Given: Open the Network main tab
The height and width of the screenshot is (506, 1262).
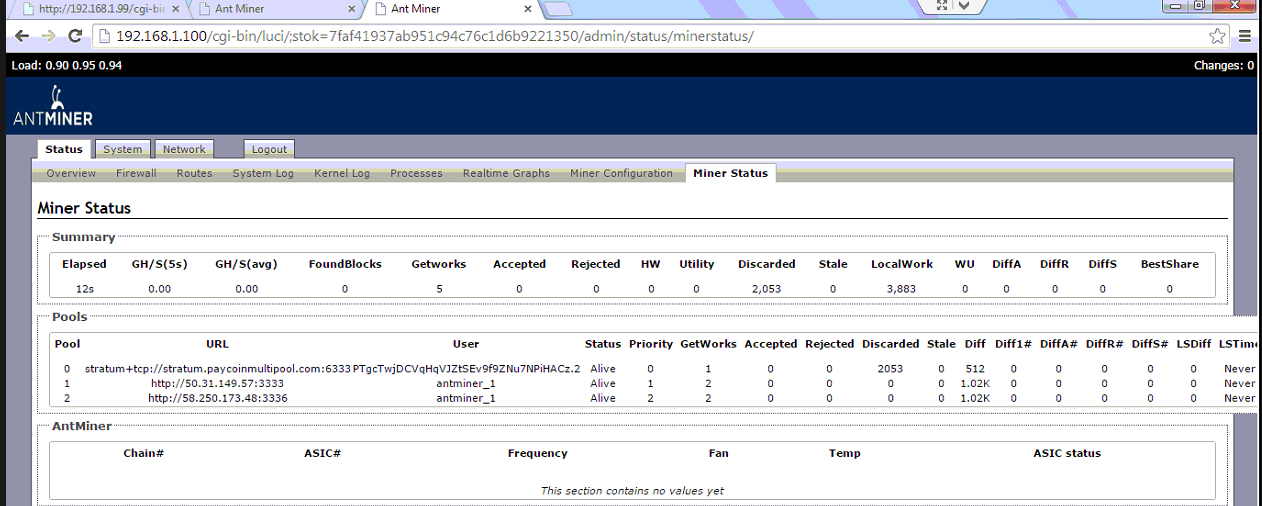Looking at the screenshot, I should coord(184,149).
